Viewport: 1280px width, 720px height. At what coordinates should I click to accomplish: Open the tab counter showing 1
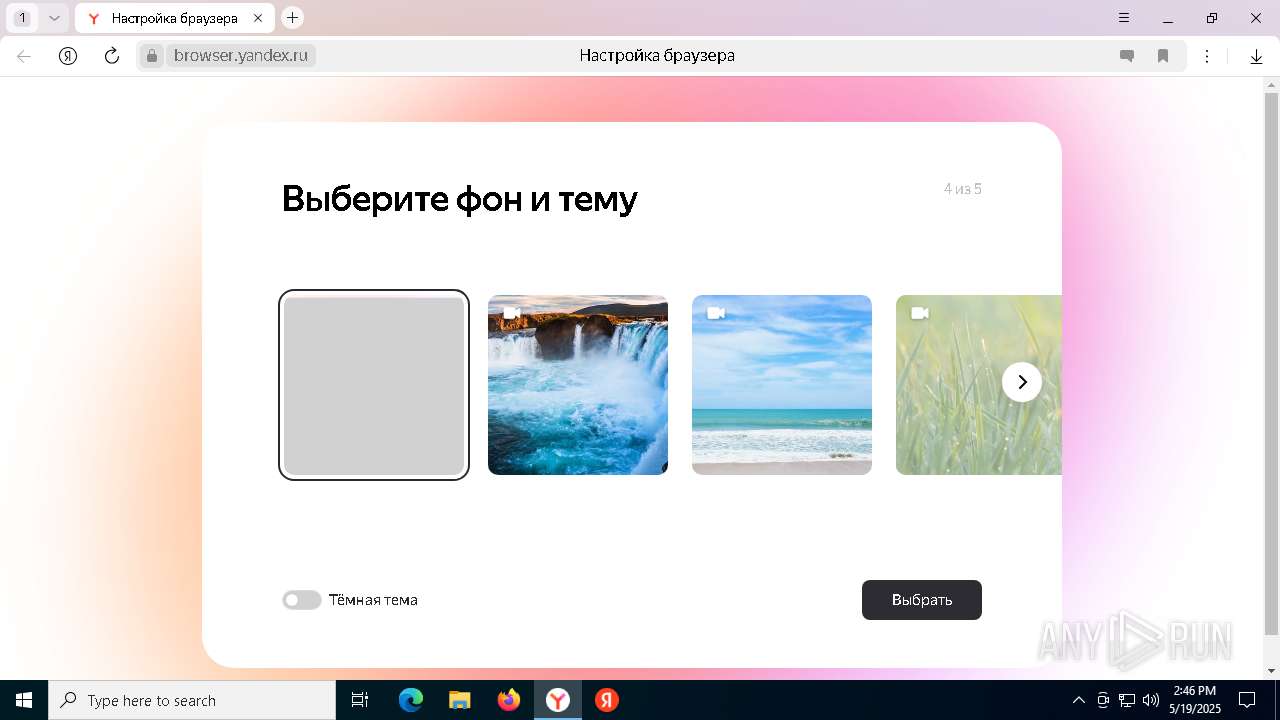[x=22, y=18]
